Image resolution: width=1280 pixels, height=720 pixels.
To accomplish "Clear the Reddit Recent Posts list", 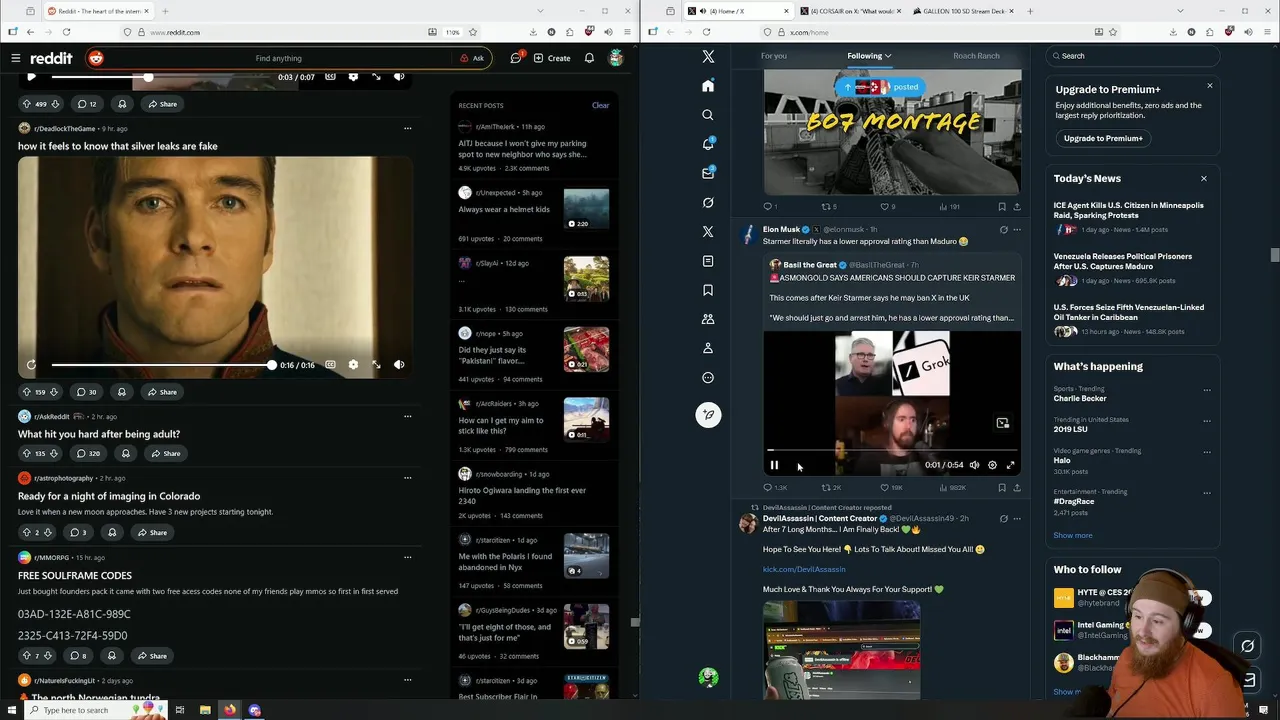I will click(x=600, y=105).
